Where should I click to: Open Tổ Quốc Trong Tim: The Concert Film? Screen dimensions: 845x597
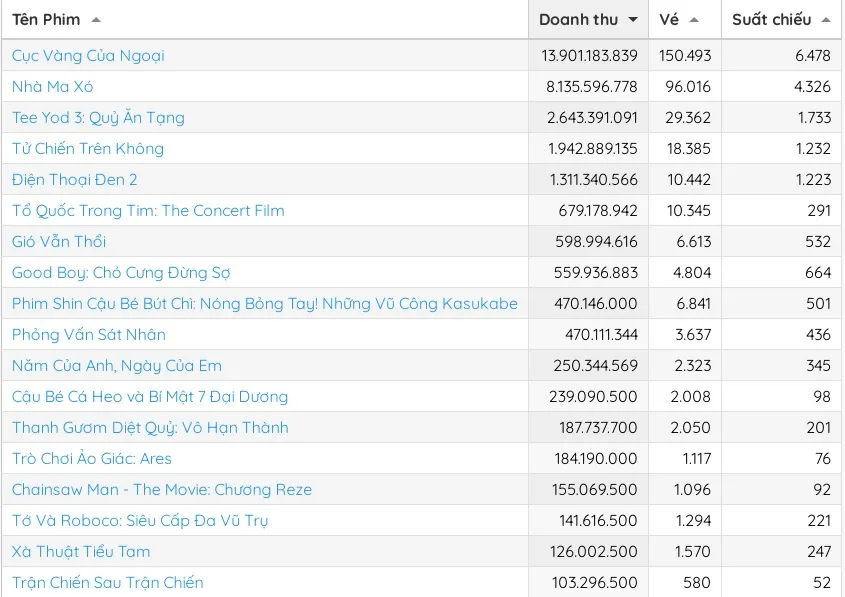(x=148, y=211)
